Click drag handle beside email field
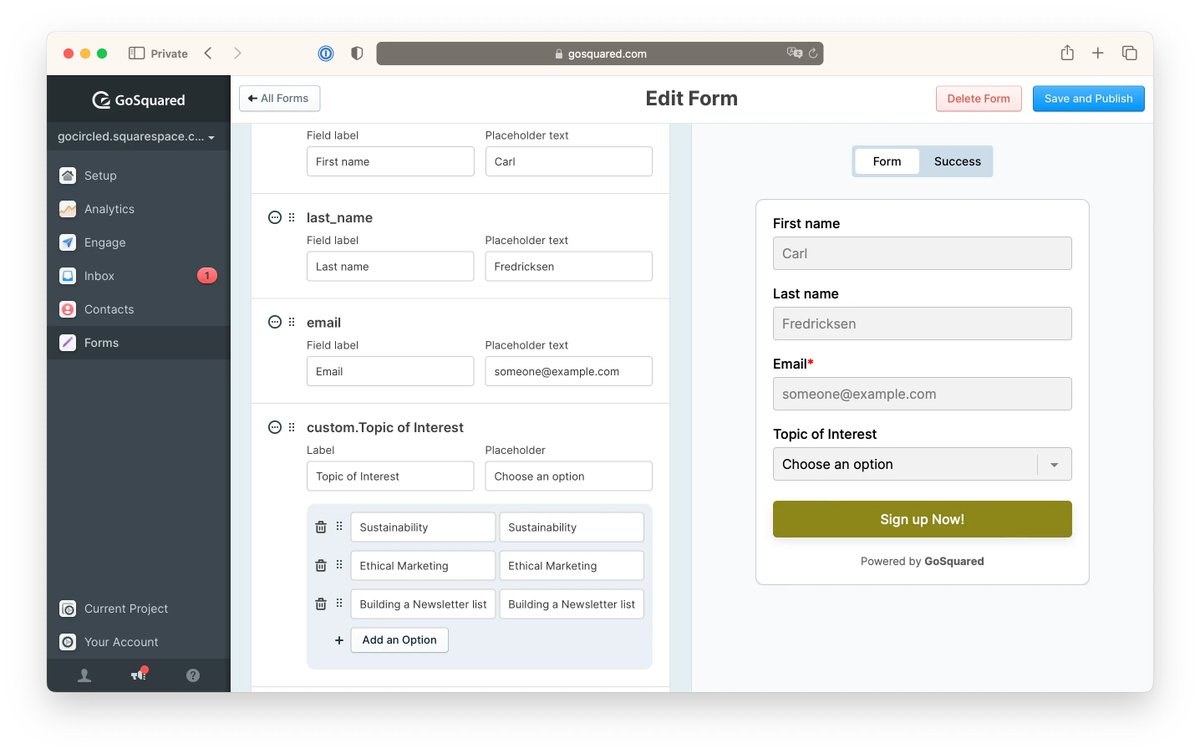 coord(292,322)
